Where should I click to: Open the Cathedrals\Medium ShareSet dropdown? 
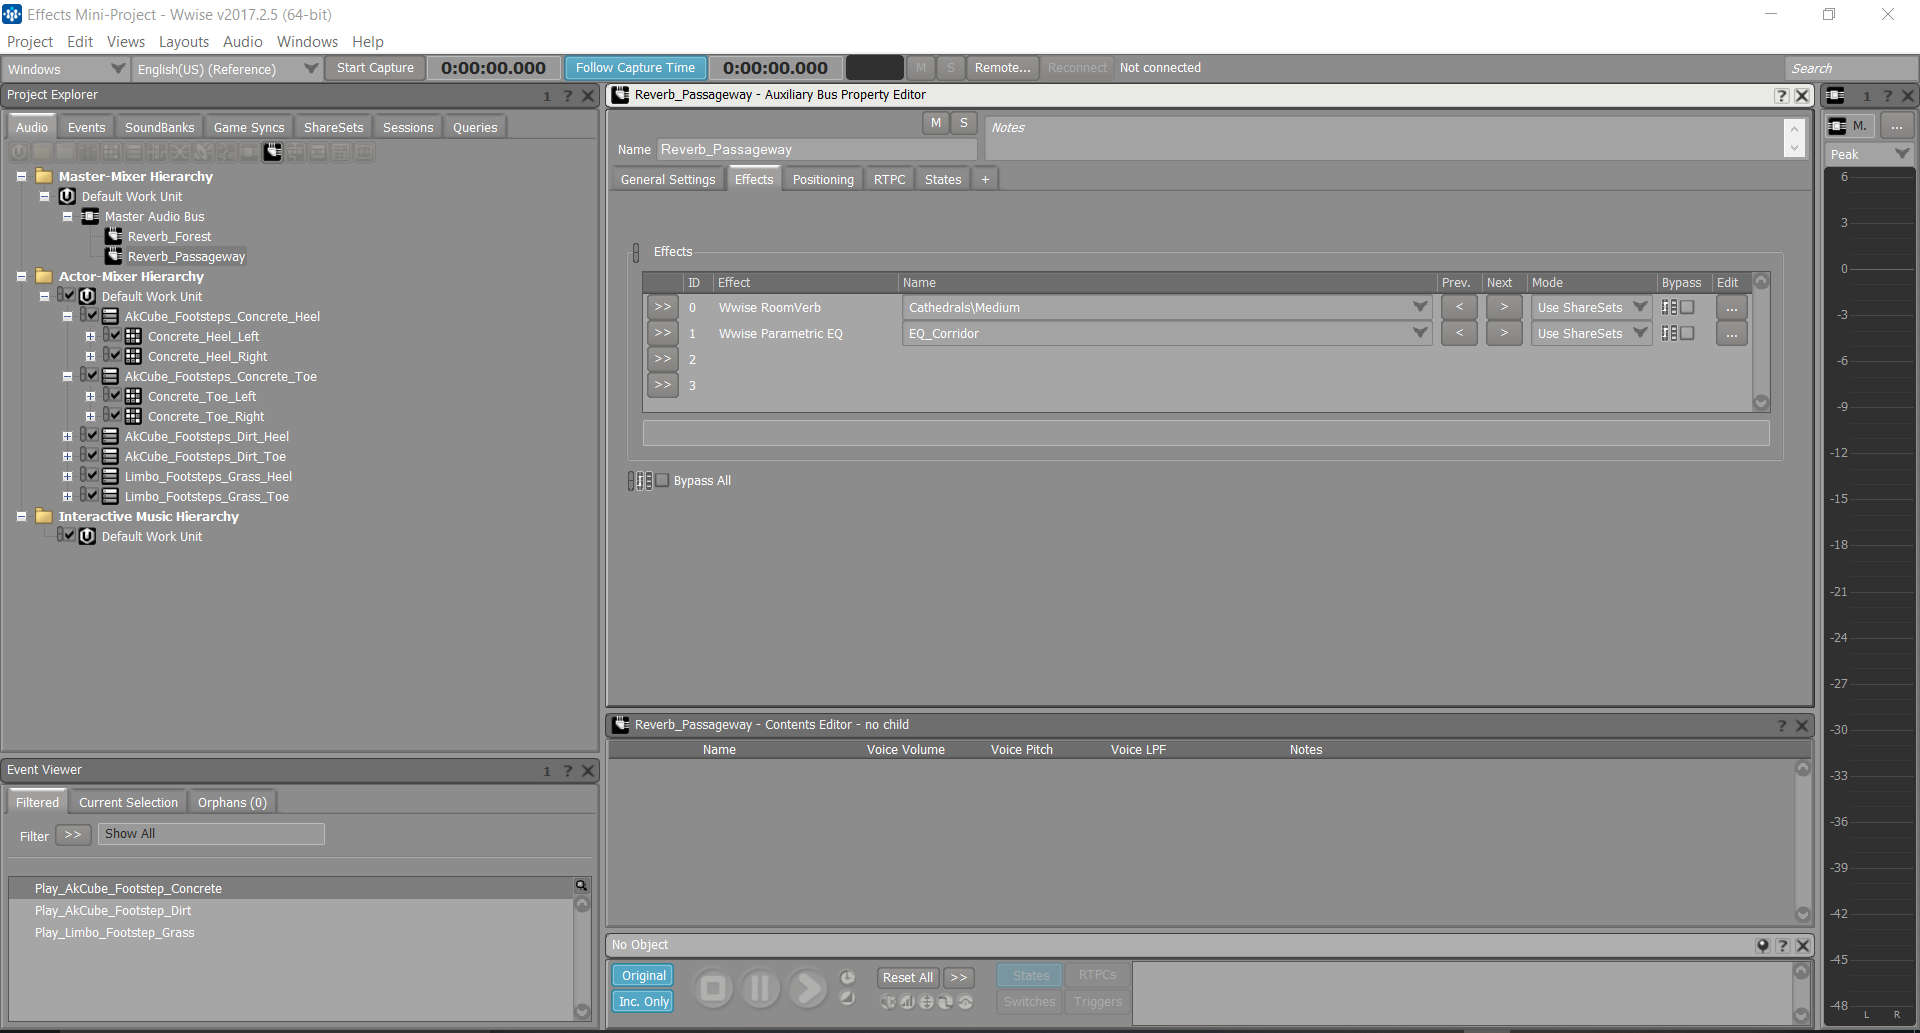(x=1167, y=307)
